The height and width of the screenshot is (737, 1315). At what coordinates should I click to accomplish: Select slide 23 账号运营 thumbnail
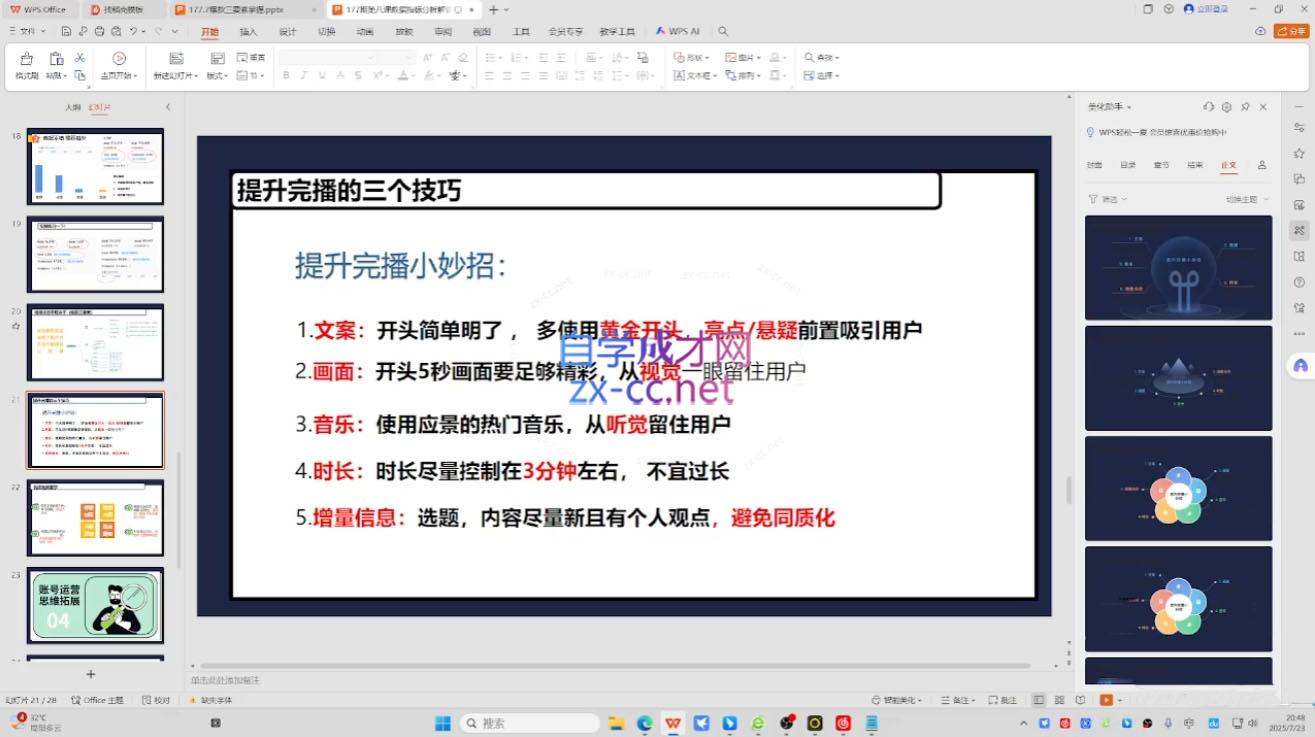point(95,606)
